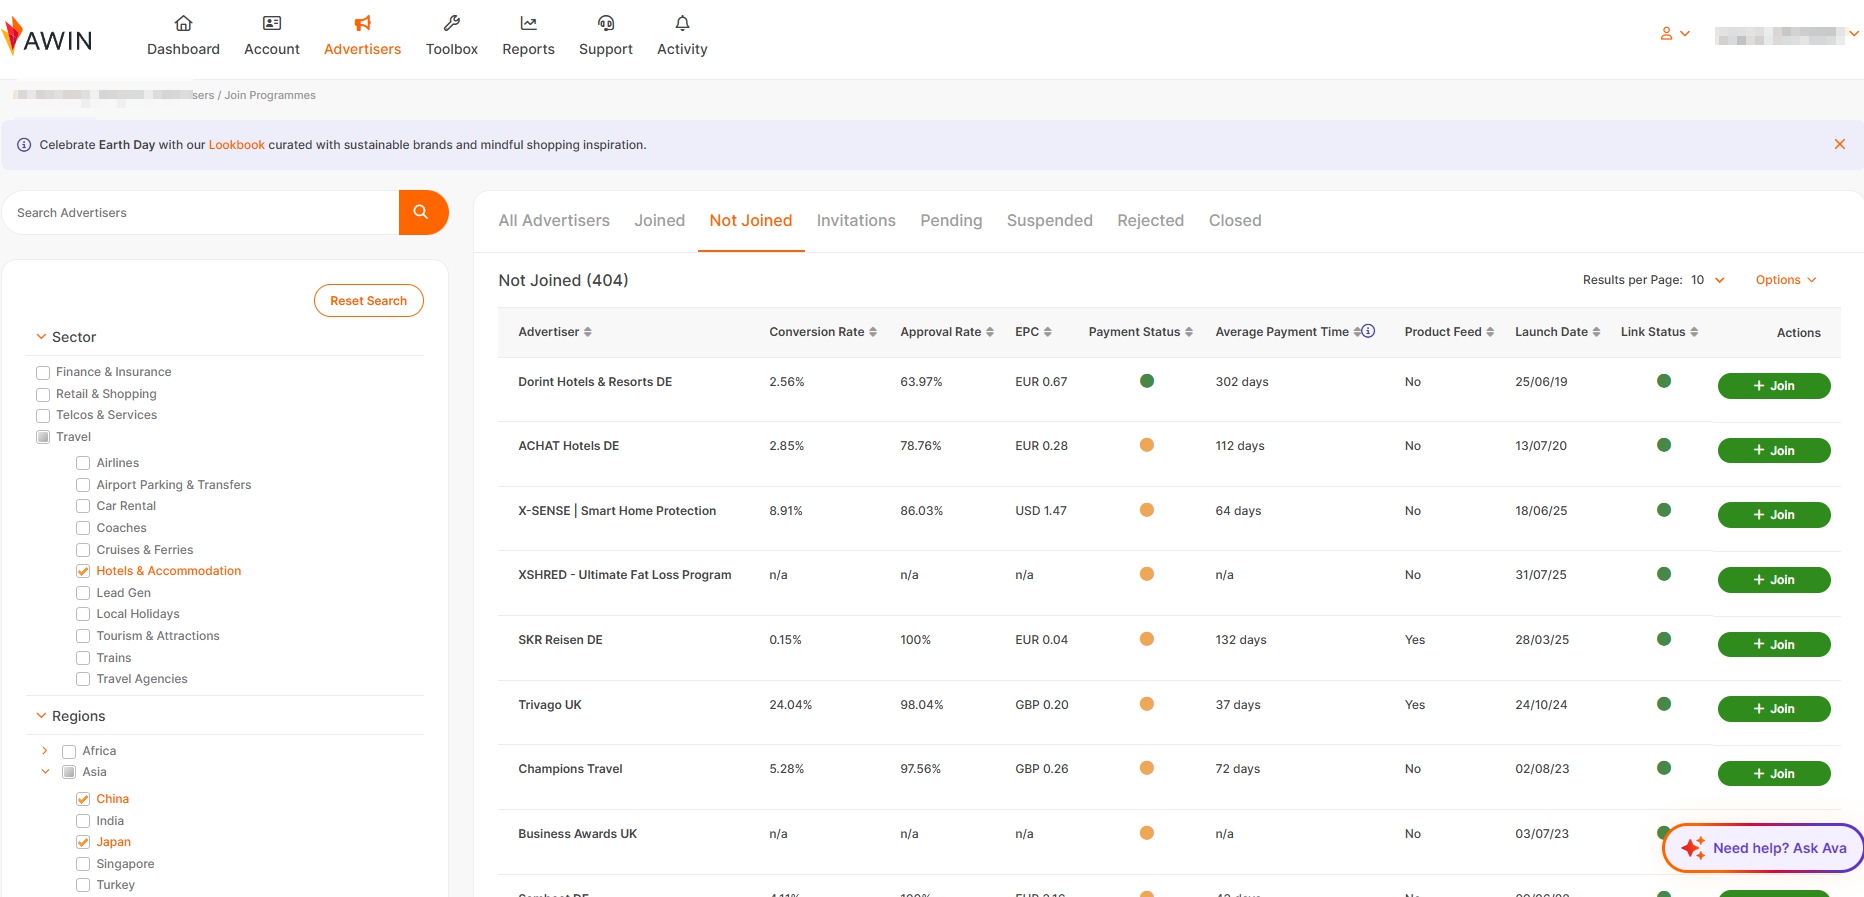Screen dimensions: 1864x897
Task: Click the orange search magnifier button
Action: tap(423, 212)
